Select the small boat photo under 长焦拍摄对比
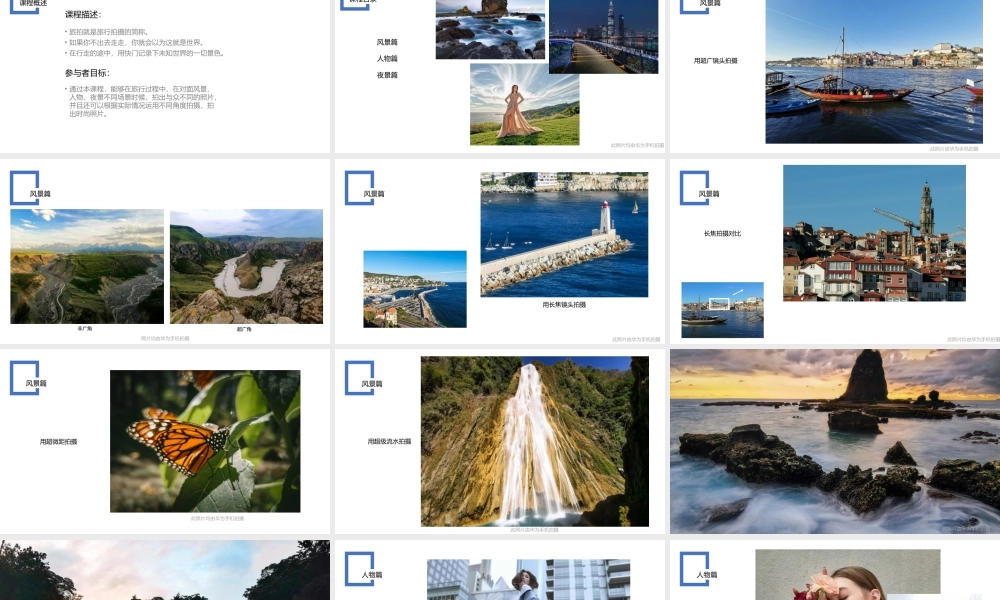 click(722, 309)
